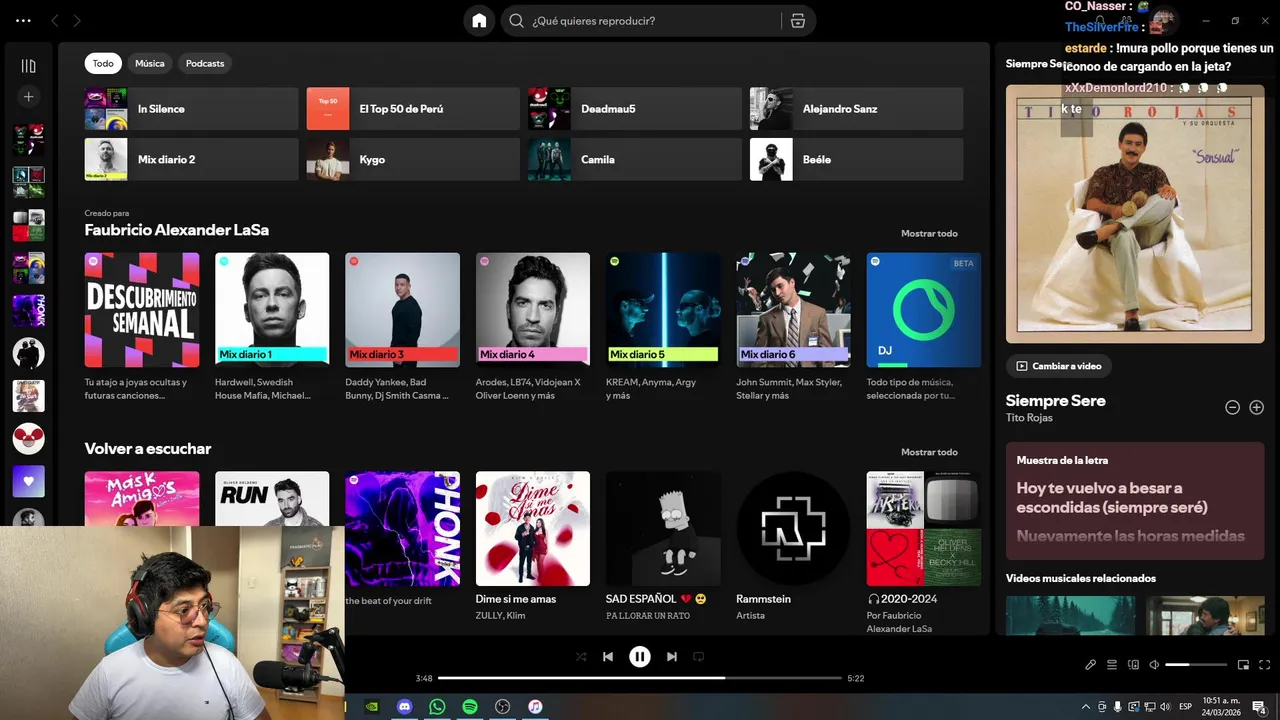Skip to previous track
Screen dimensions: 1280x720
pos(608,657)
